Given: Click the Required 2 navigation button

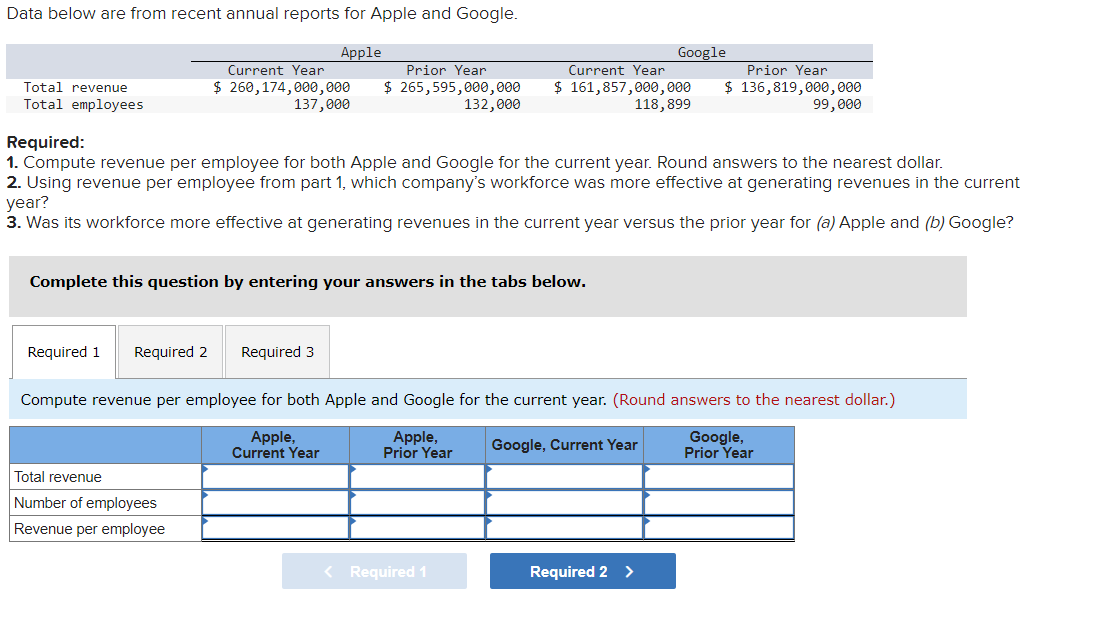Looking at the screenshot, I should (582, 571).
